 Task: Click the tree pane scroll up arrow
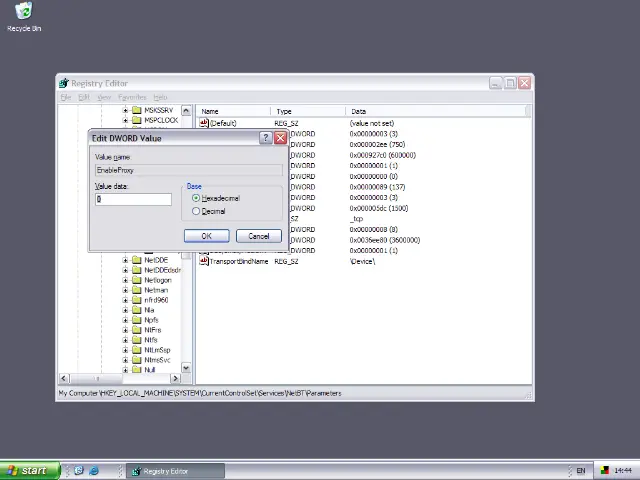[x=186, y=111]
